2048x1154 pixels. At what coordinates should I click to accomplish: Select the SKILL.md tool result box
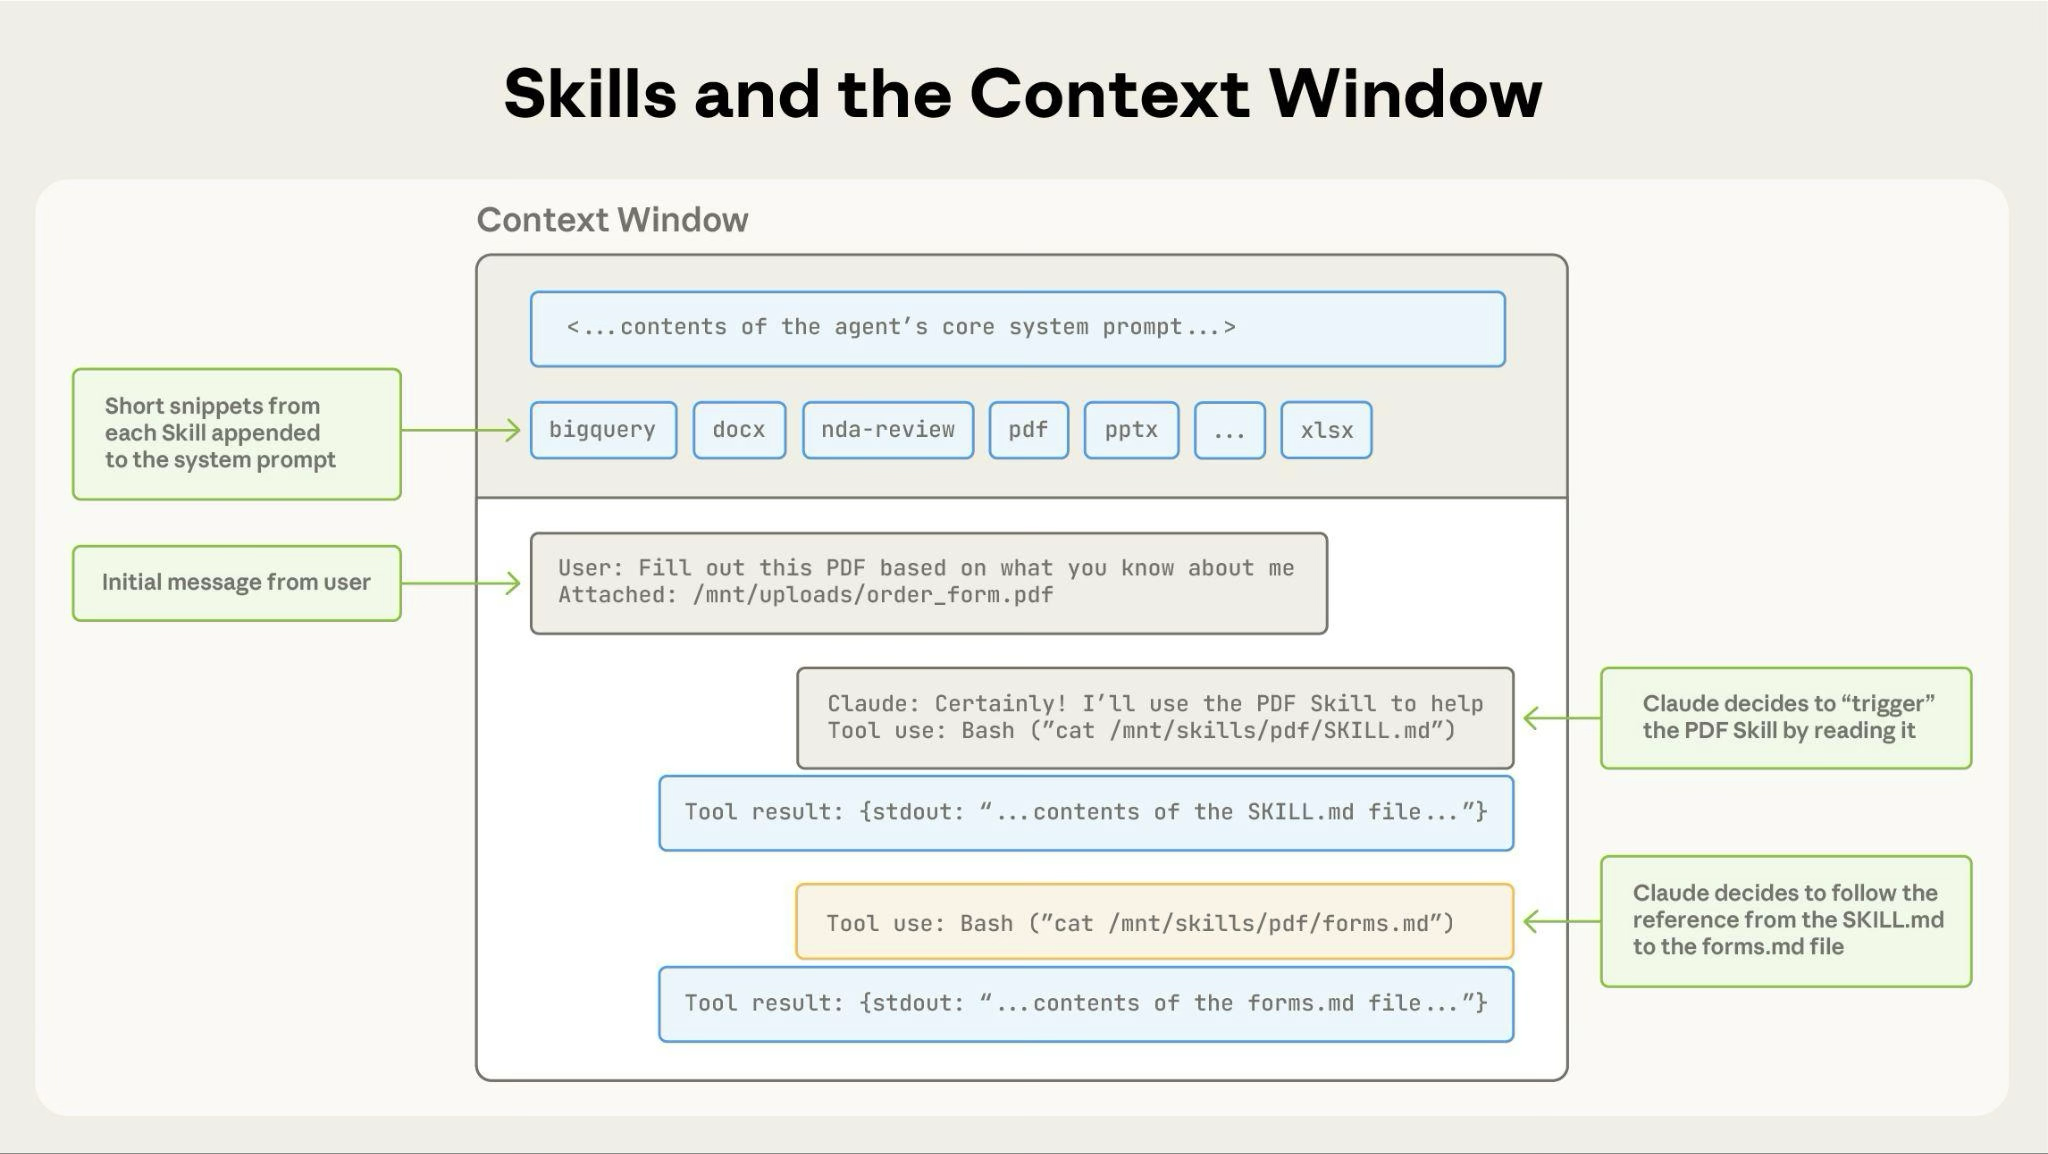coord(1086,812)
